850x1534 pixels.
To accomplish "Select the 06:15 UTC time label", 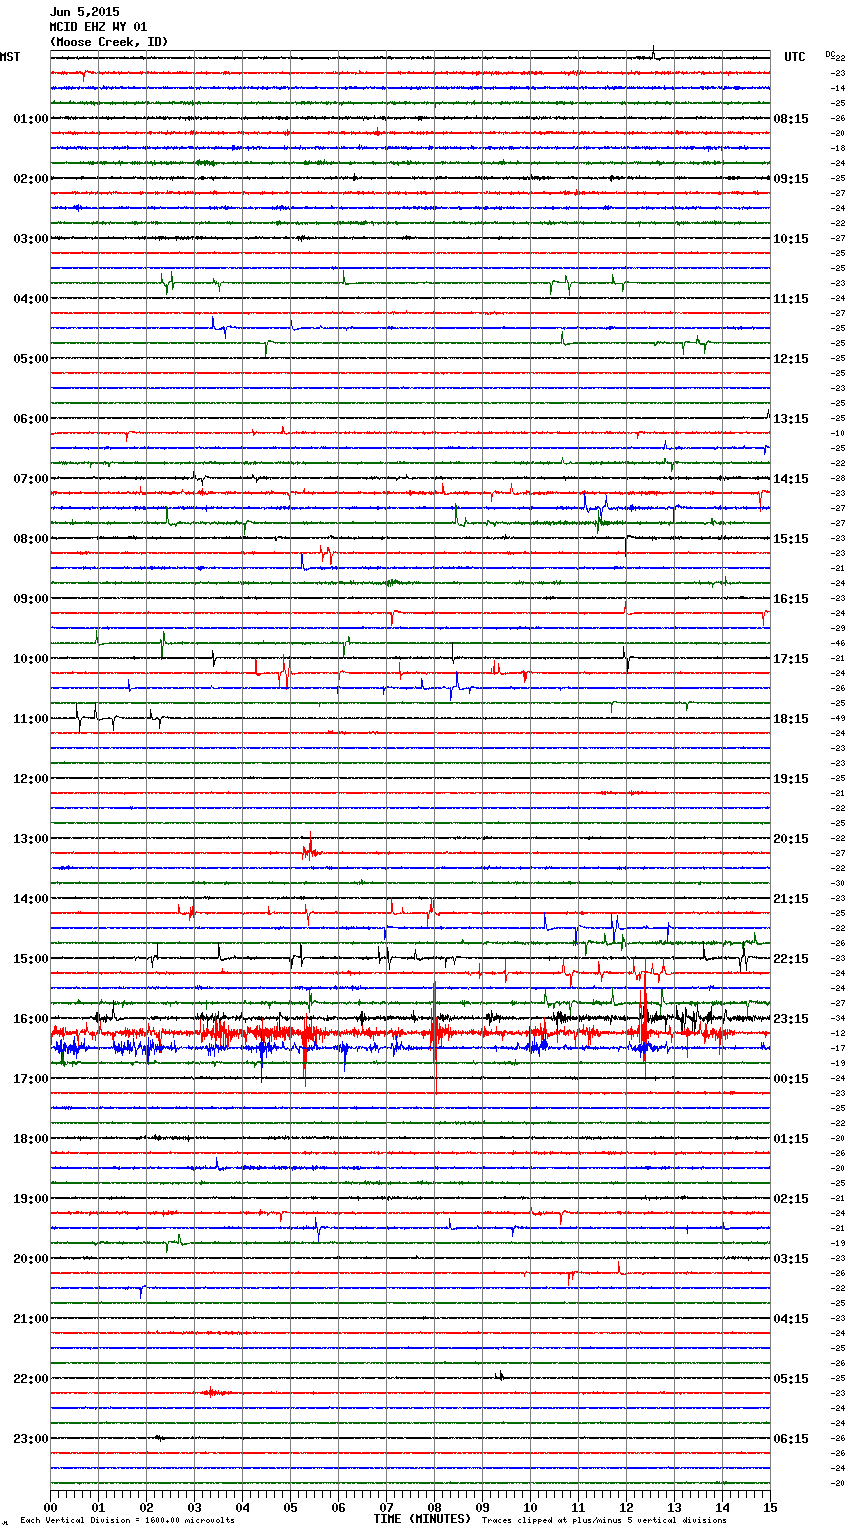I will 791,1439.
